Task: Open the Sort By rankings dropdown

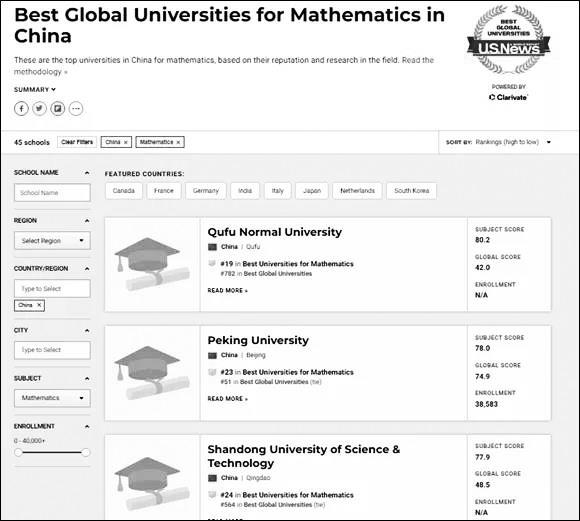Action: tap(498, 142)
